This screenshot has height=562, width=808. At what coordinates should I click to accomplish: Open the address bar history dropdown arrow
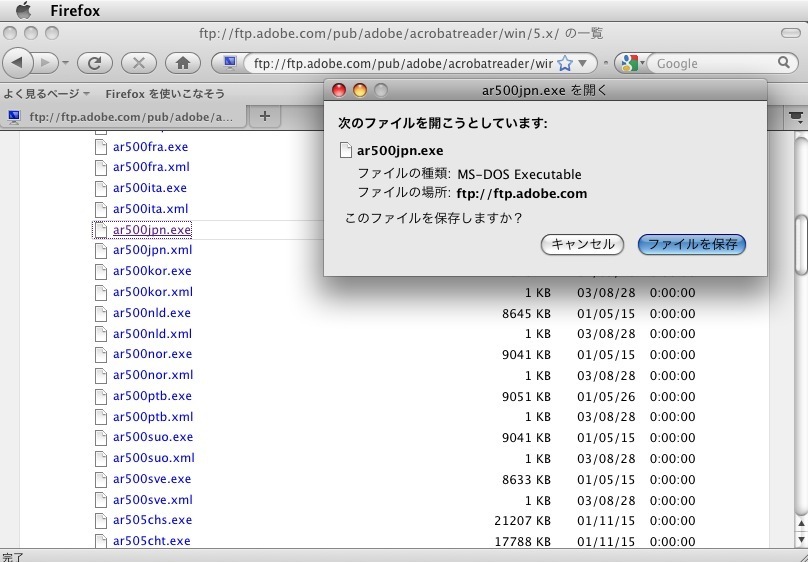click(583, 63)
